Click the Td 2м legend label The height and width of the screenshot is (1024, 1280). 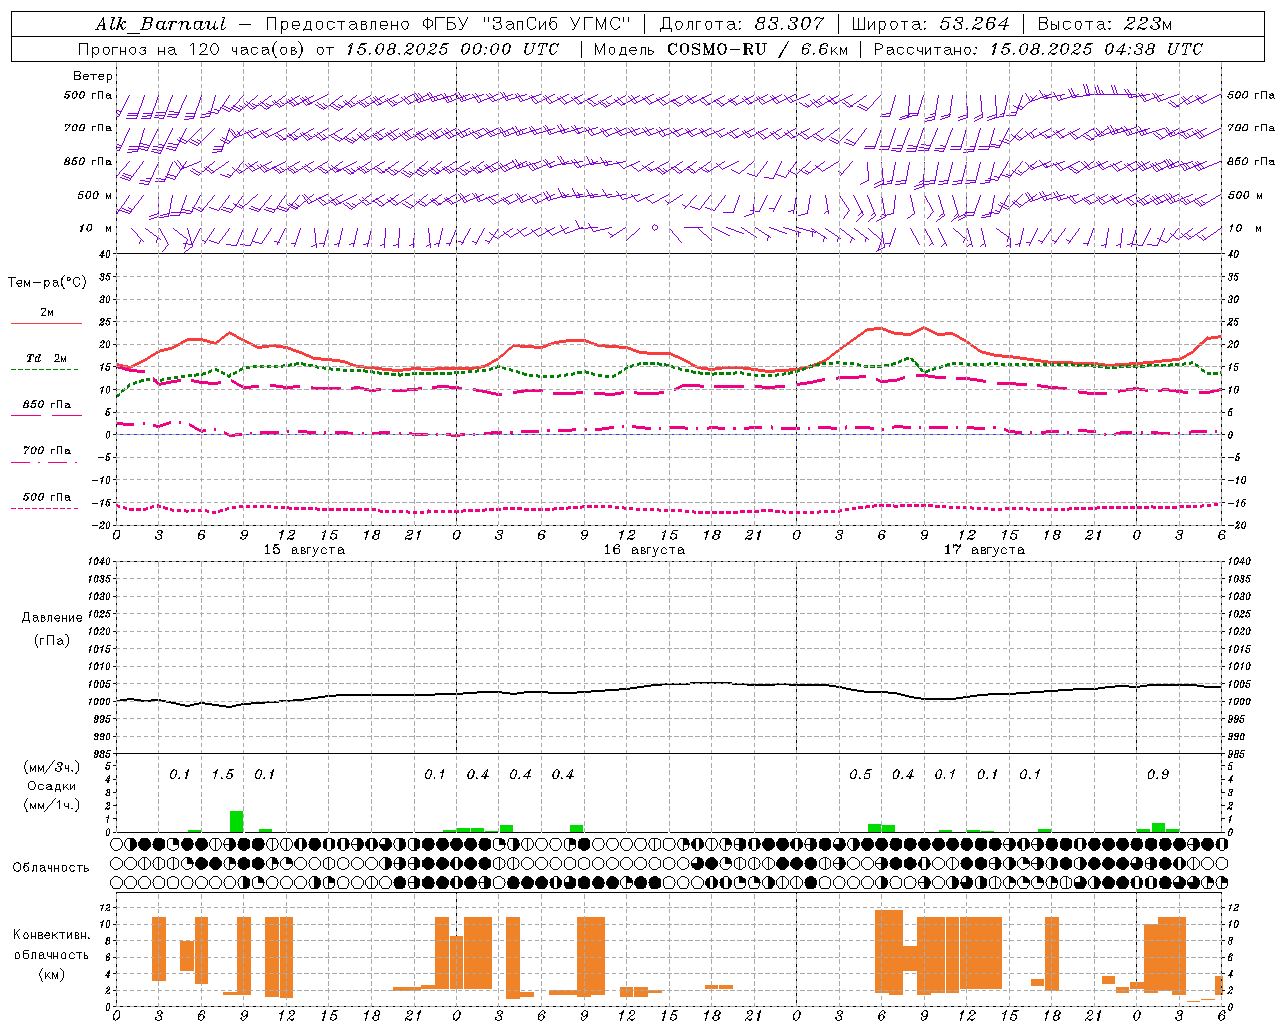(x=47, y=358)
